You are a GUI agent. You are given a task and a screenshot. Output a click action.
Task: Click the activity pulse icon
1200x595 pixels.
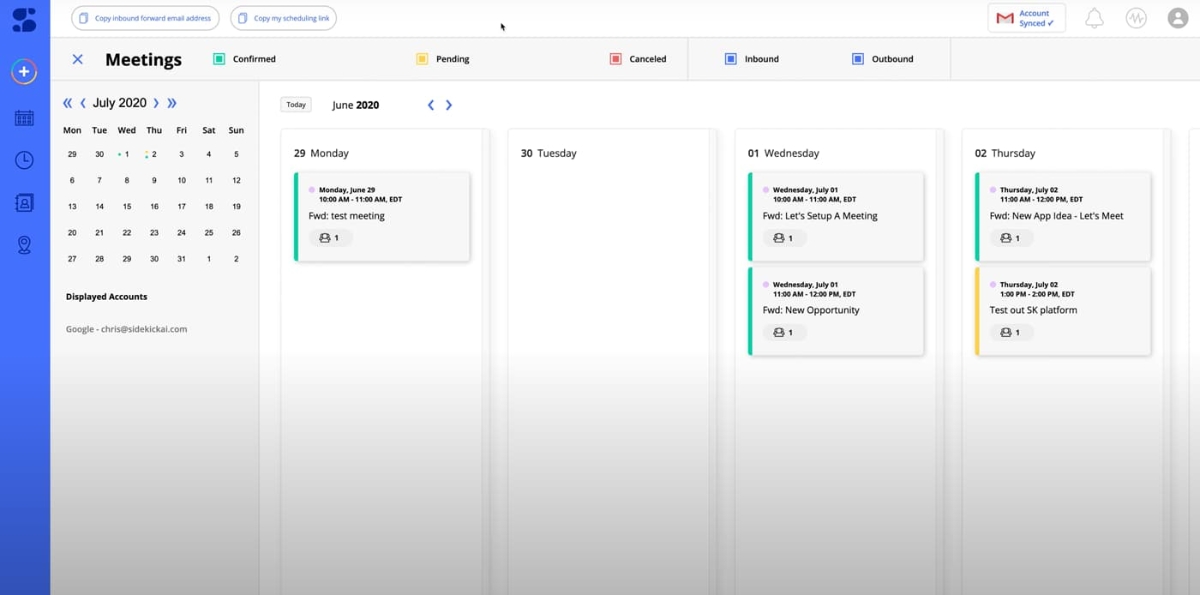point(1135,18)
